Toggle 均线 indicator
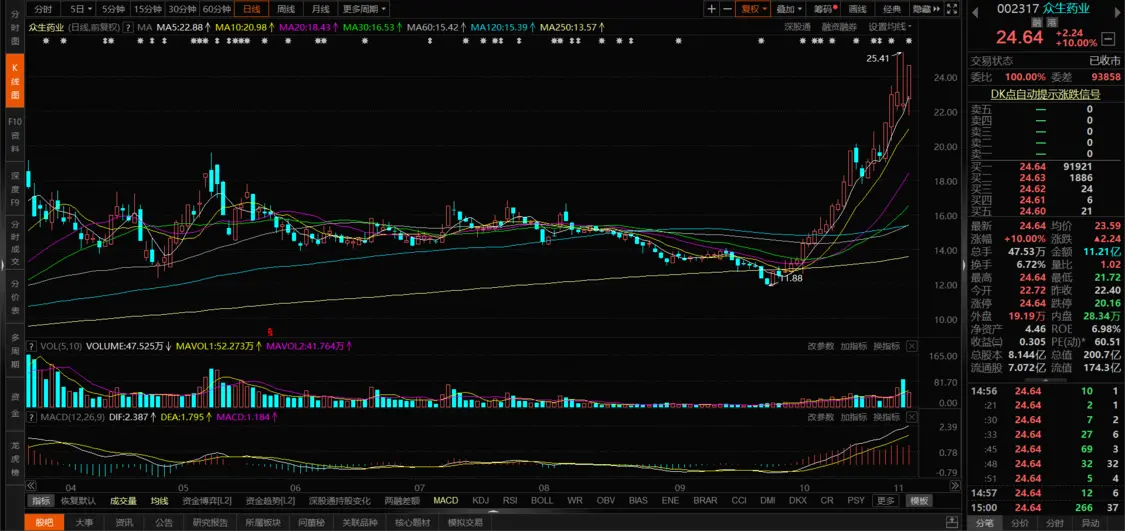The width and height of the screenshot is (1125, 531). pyautogui.click(x=159, y=501)
